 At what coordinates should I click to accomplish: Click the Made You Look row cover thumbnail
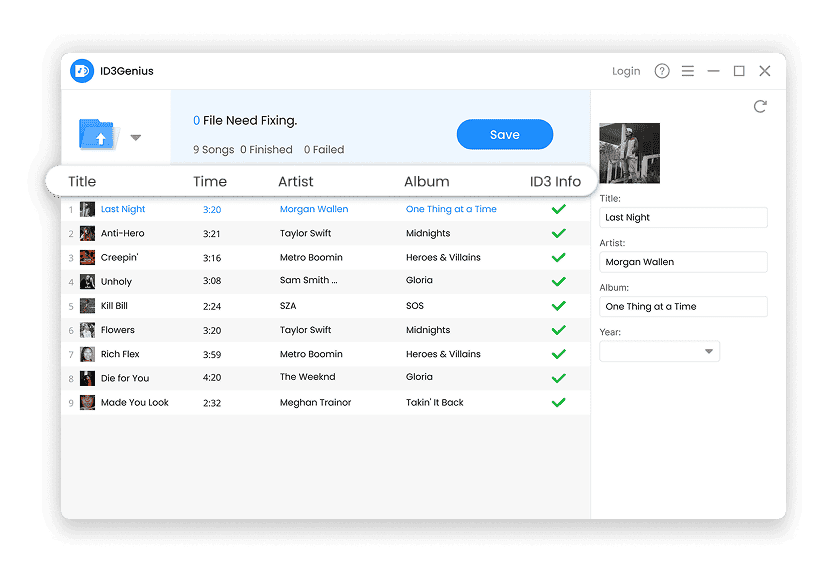click(87, 403)
